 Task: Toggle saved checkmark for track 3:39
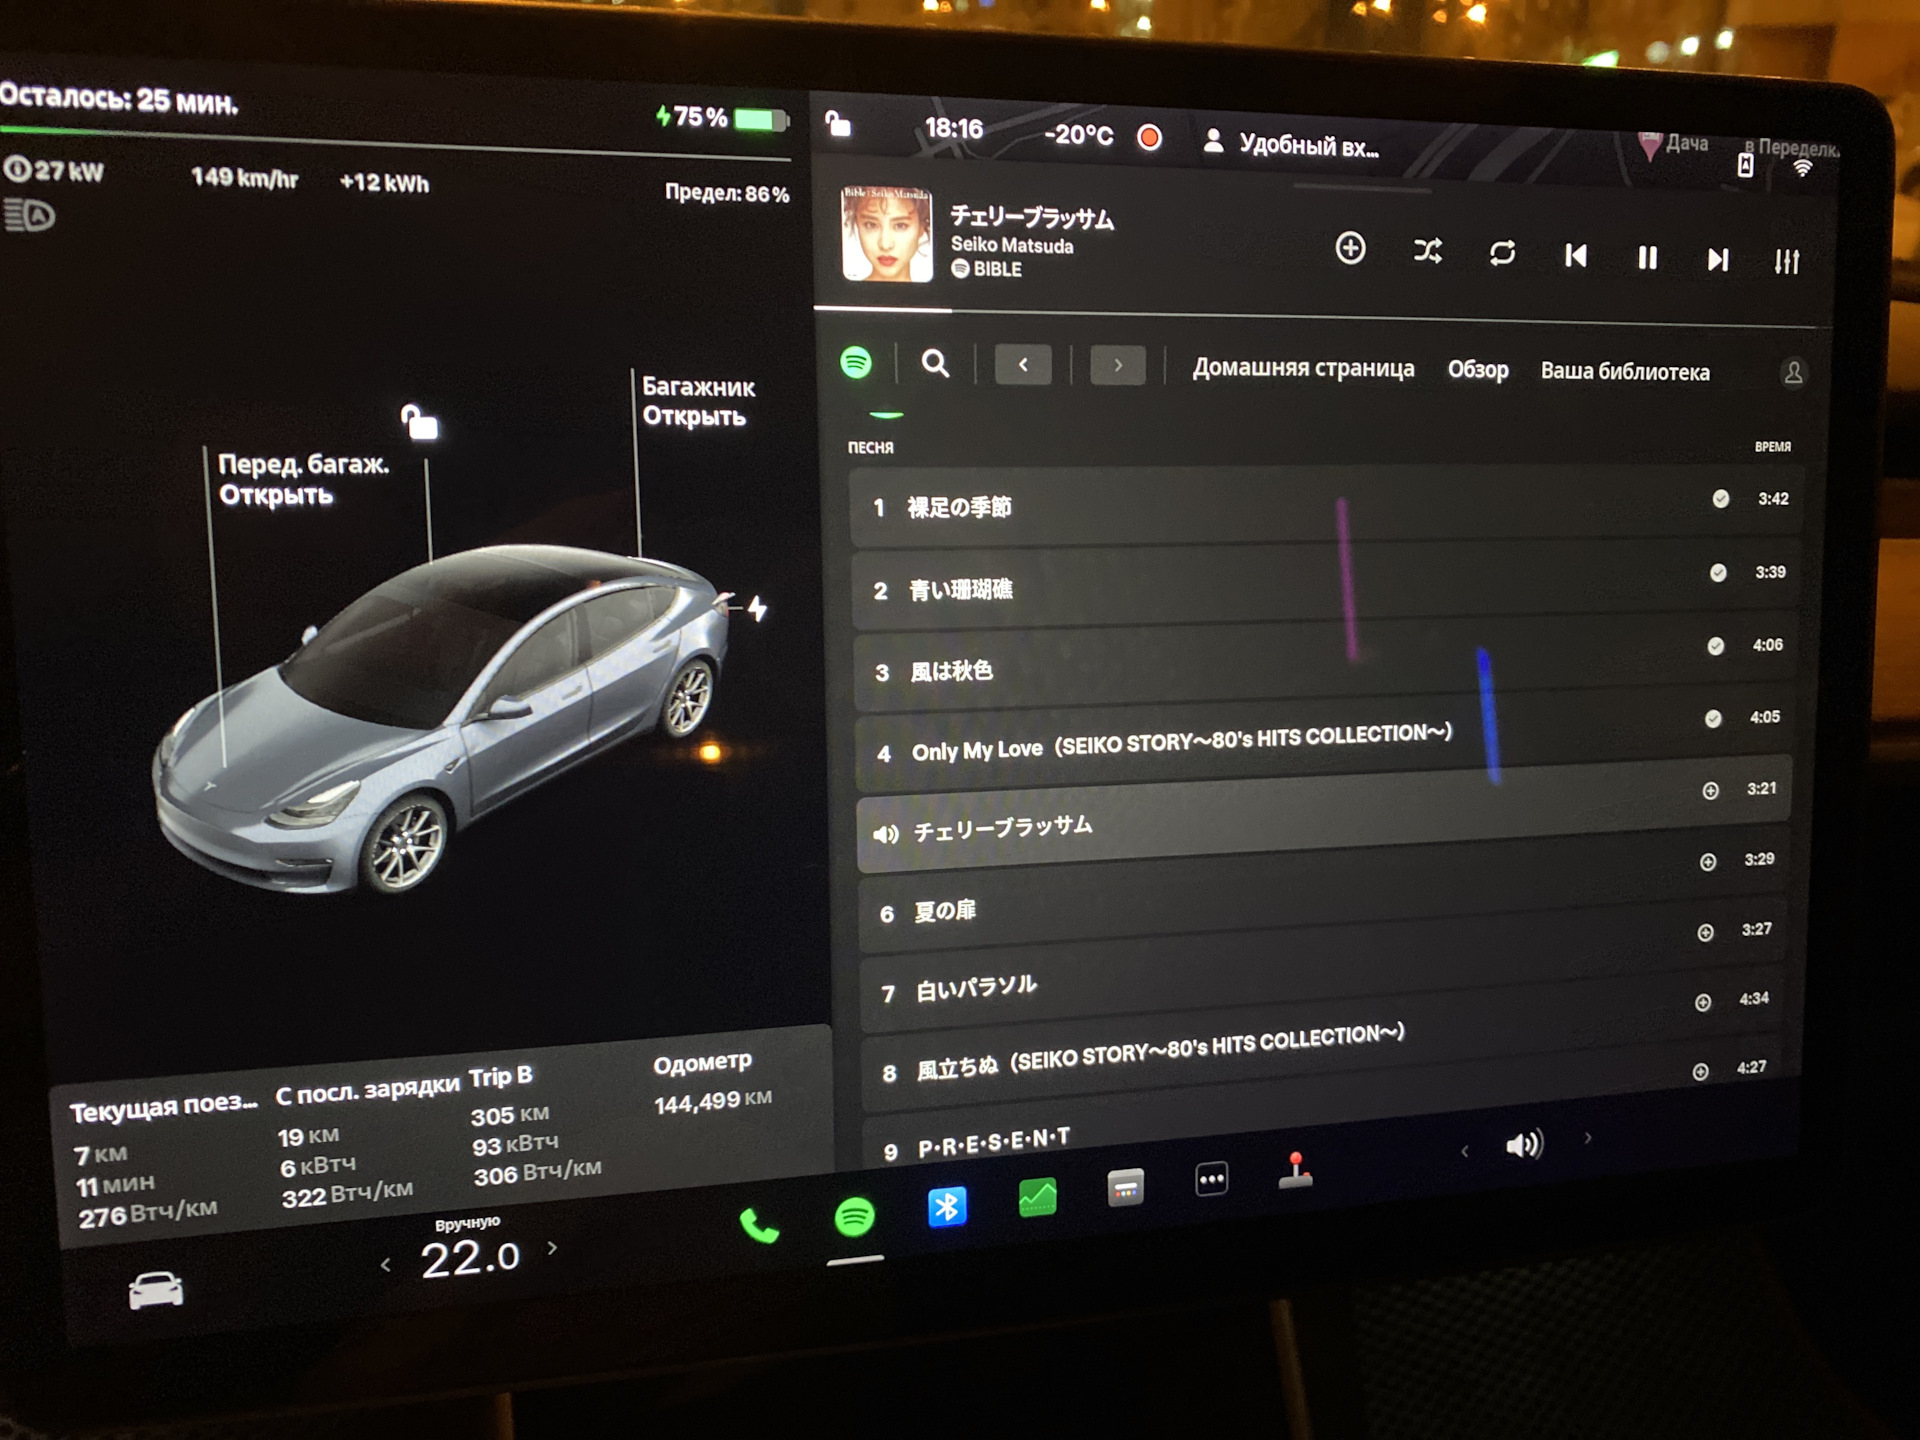pos(1717,572)
